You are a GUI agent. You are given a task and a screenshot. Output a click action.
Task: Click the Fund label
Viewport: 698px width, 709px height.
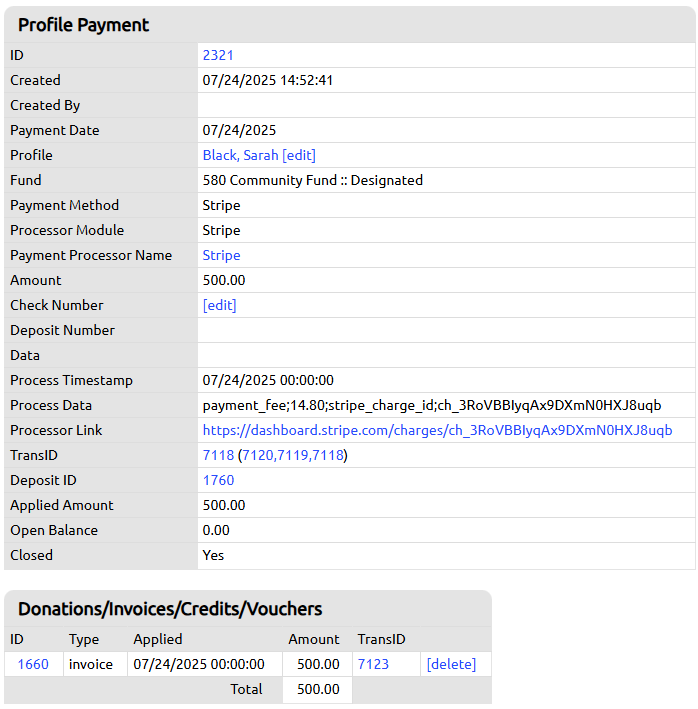pos(26,180)
